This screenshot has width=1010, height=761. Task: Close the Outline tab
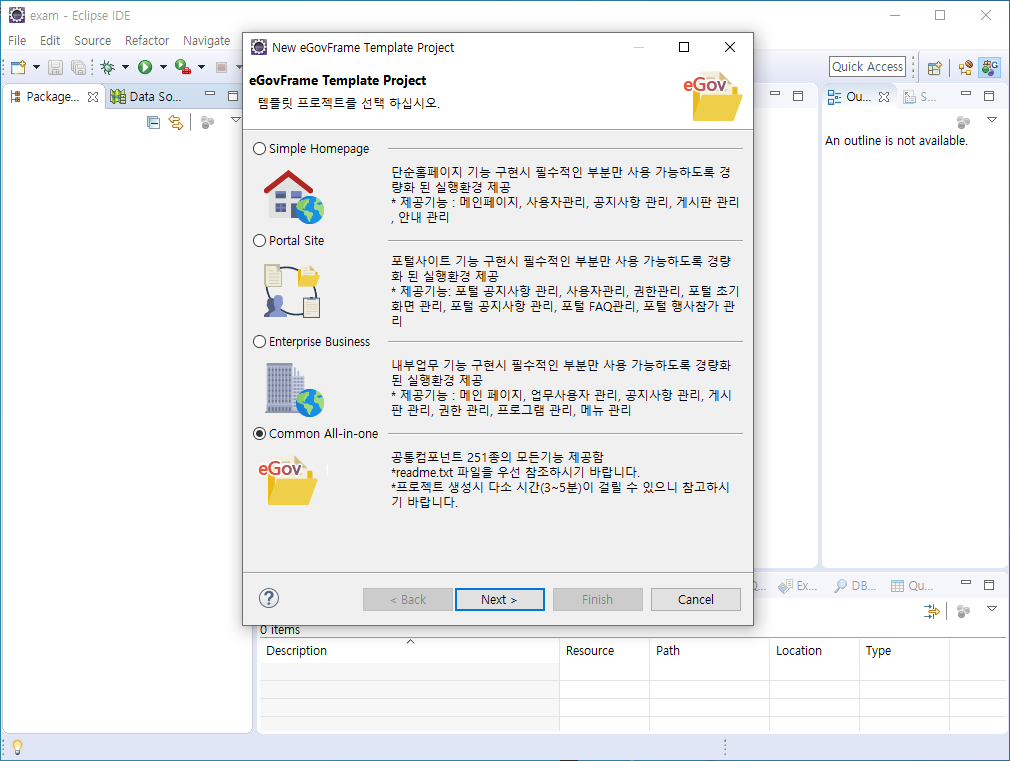point(884,97)
